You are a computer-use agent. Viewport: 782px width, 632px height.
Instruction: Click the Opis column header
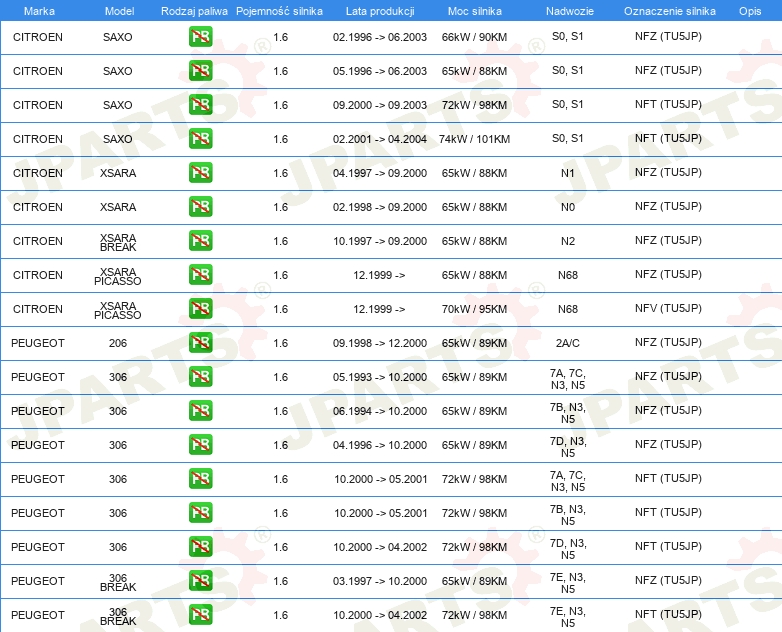[750, 11]
